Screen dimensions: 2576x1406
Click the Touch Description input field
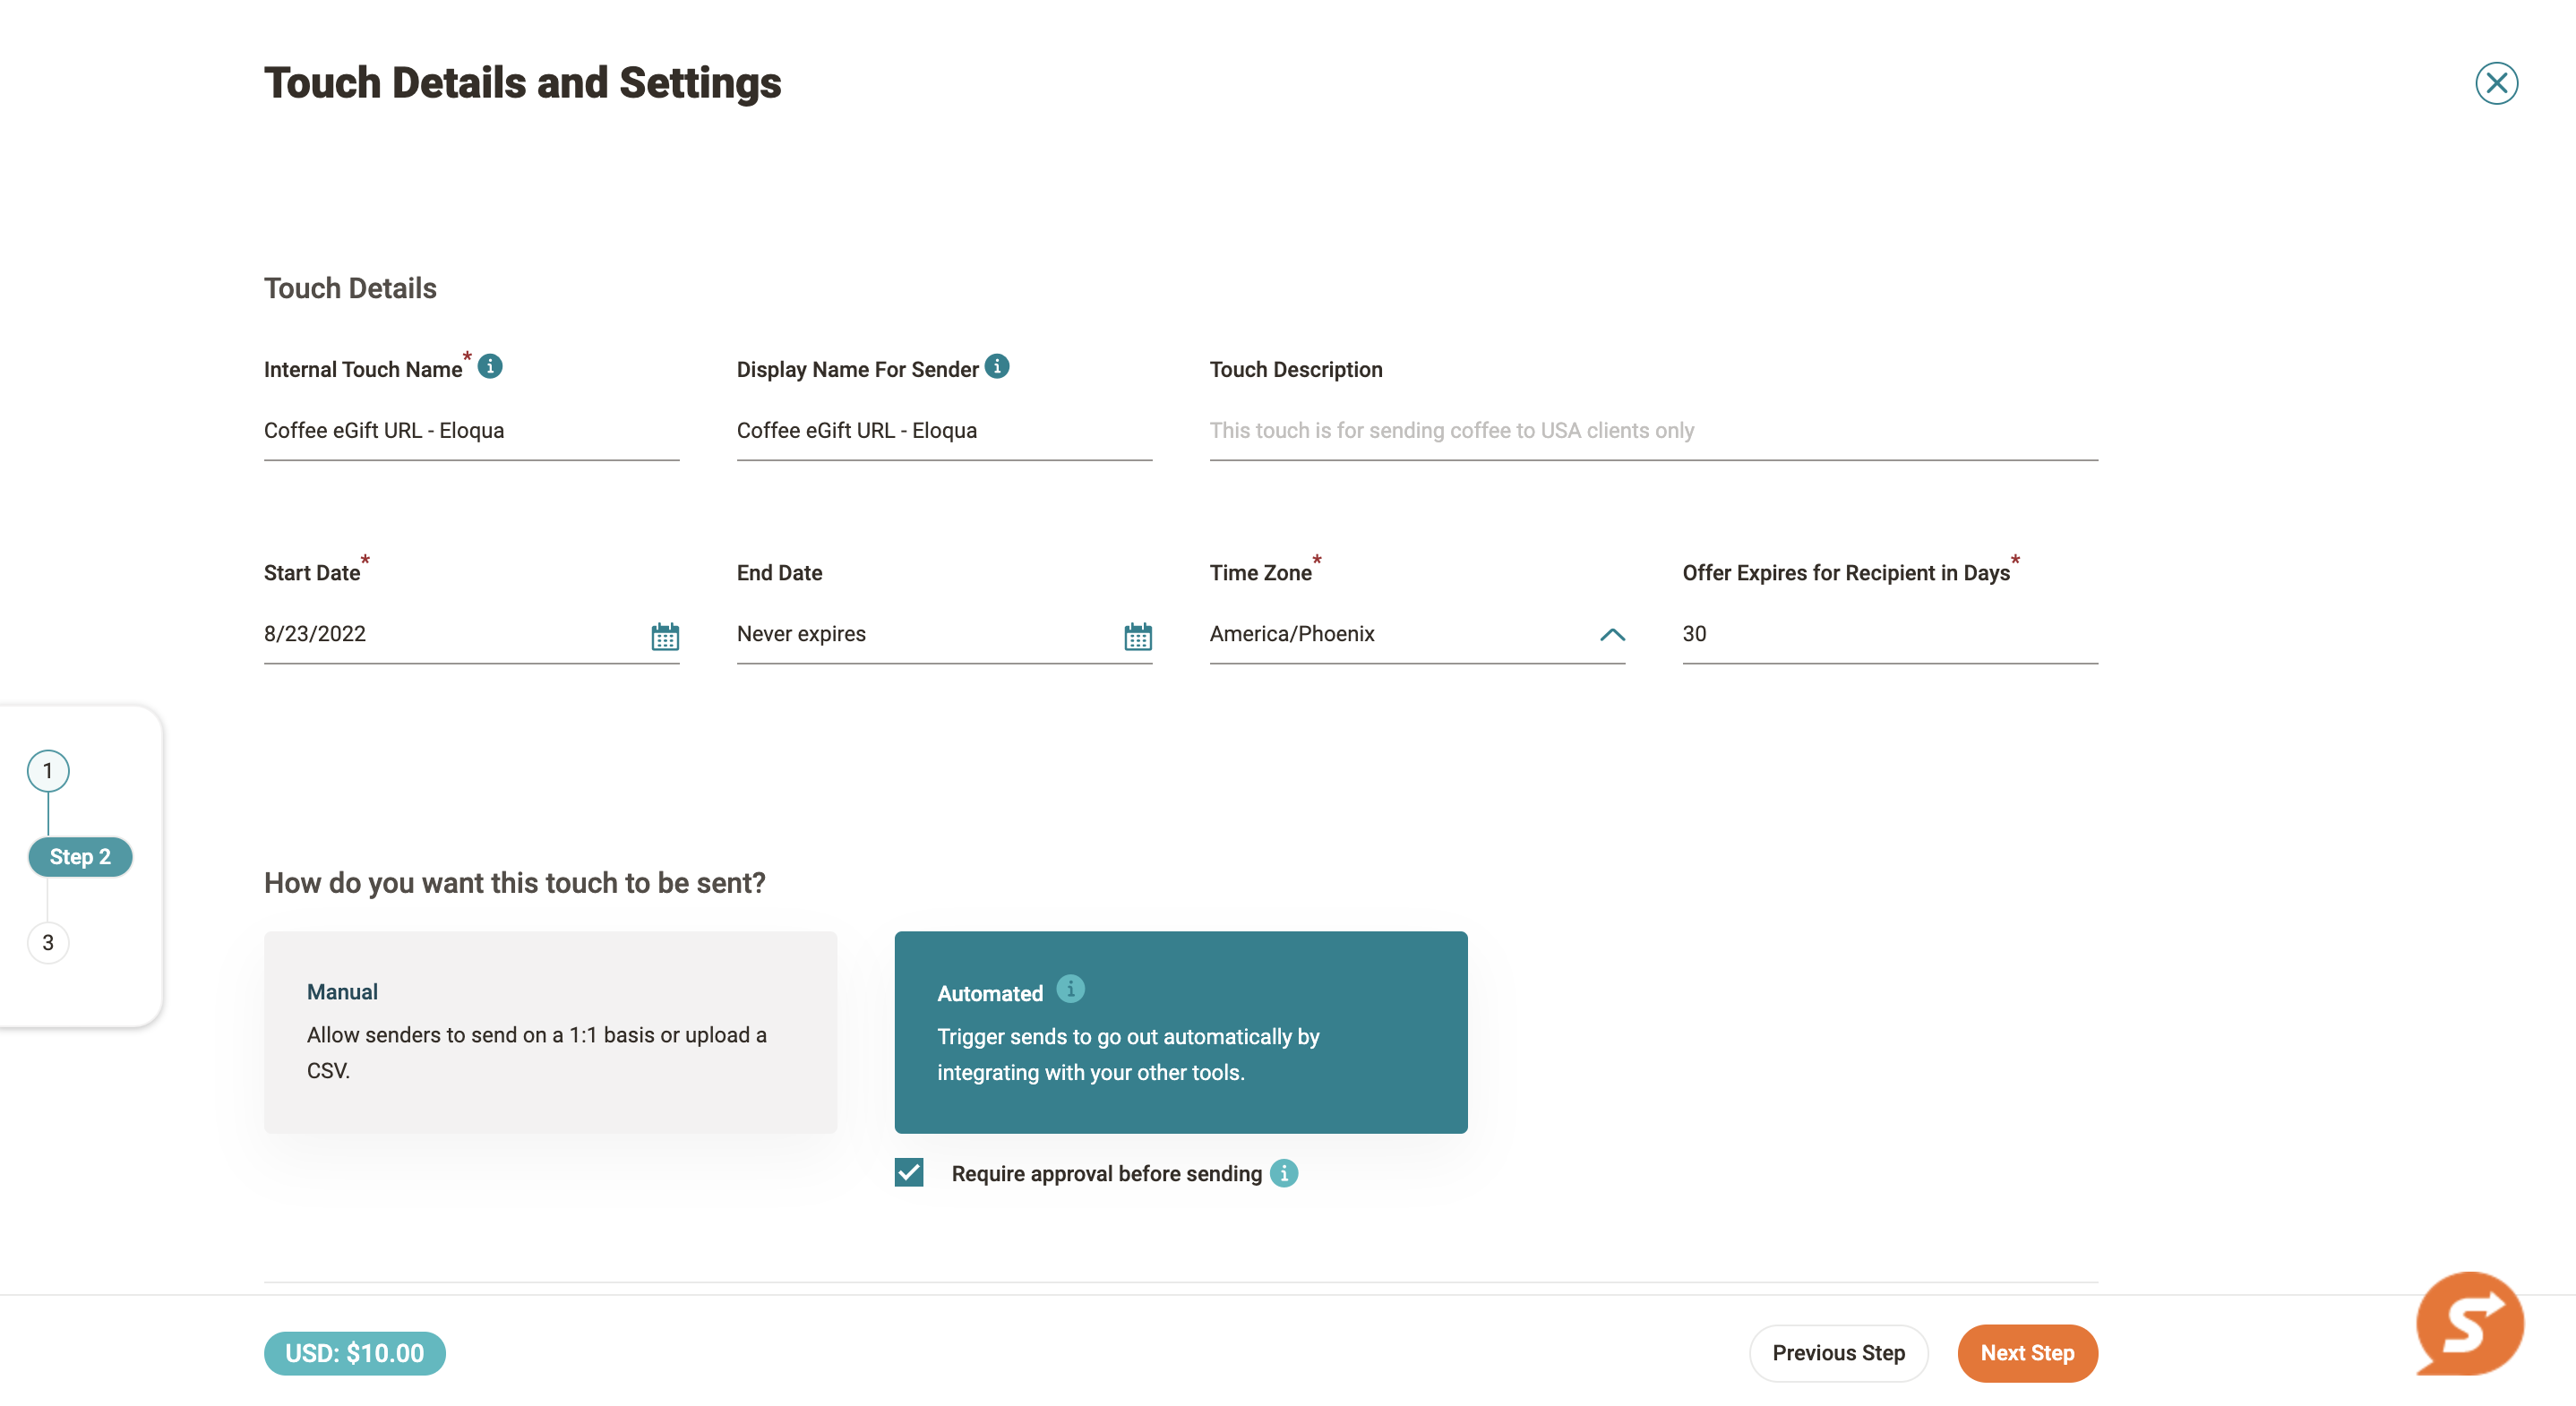[1653, 431]
